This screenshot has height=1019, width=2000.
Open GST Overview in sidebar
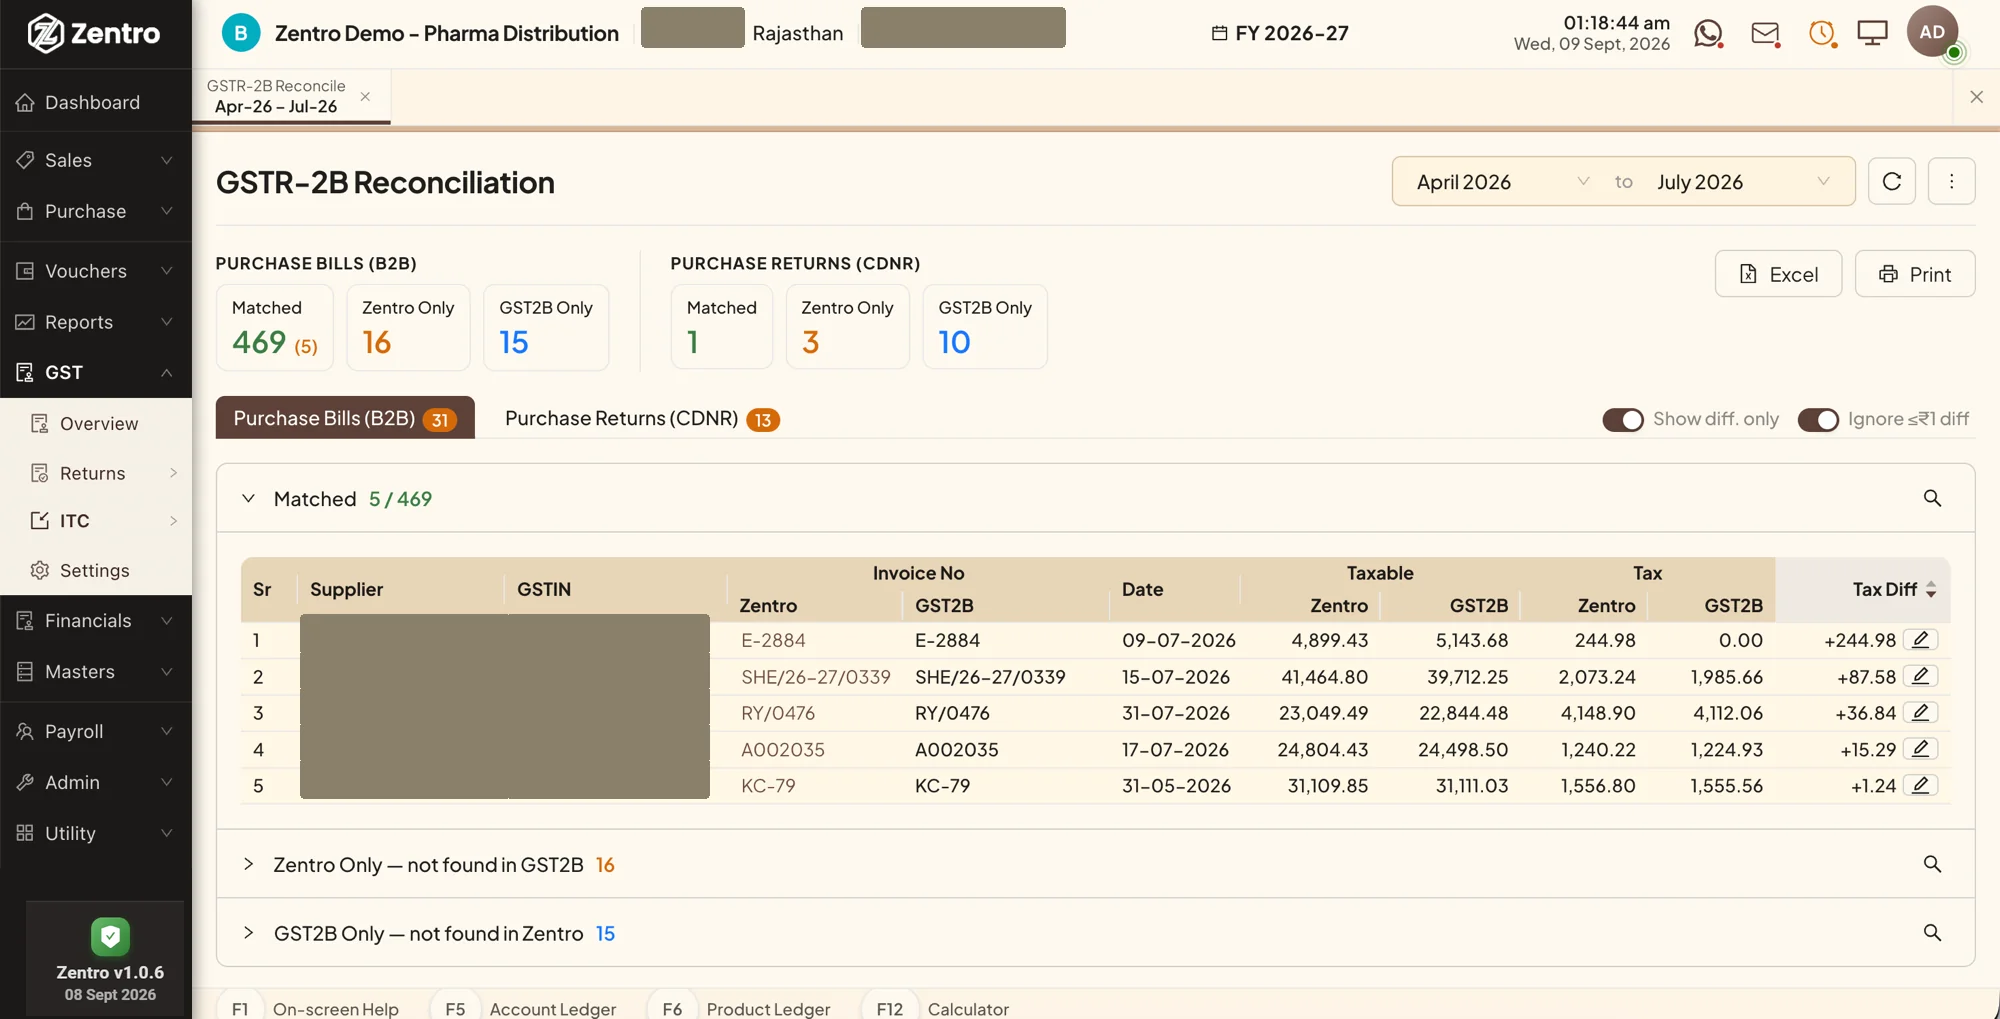[x=98, y=423]
